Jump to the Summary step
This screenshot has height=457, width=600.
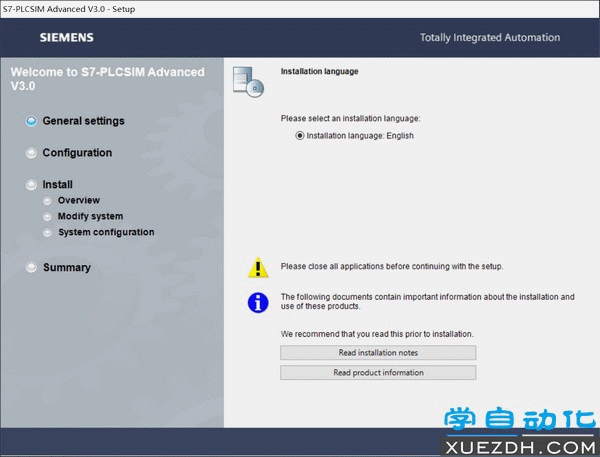(67, 267)
